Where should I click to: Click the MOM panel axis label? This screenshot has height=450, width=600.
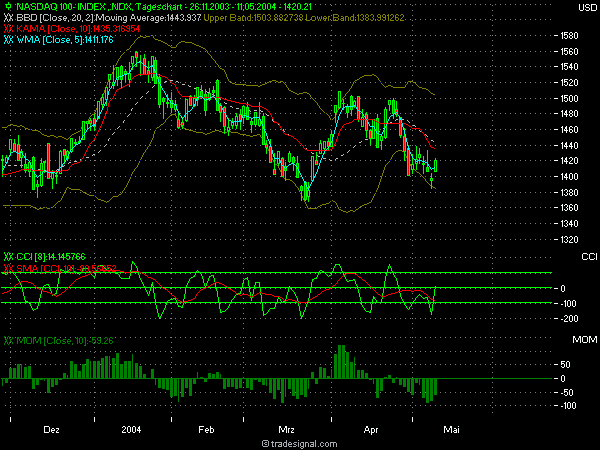coord(580,342)
